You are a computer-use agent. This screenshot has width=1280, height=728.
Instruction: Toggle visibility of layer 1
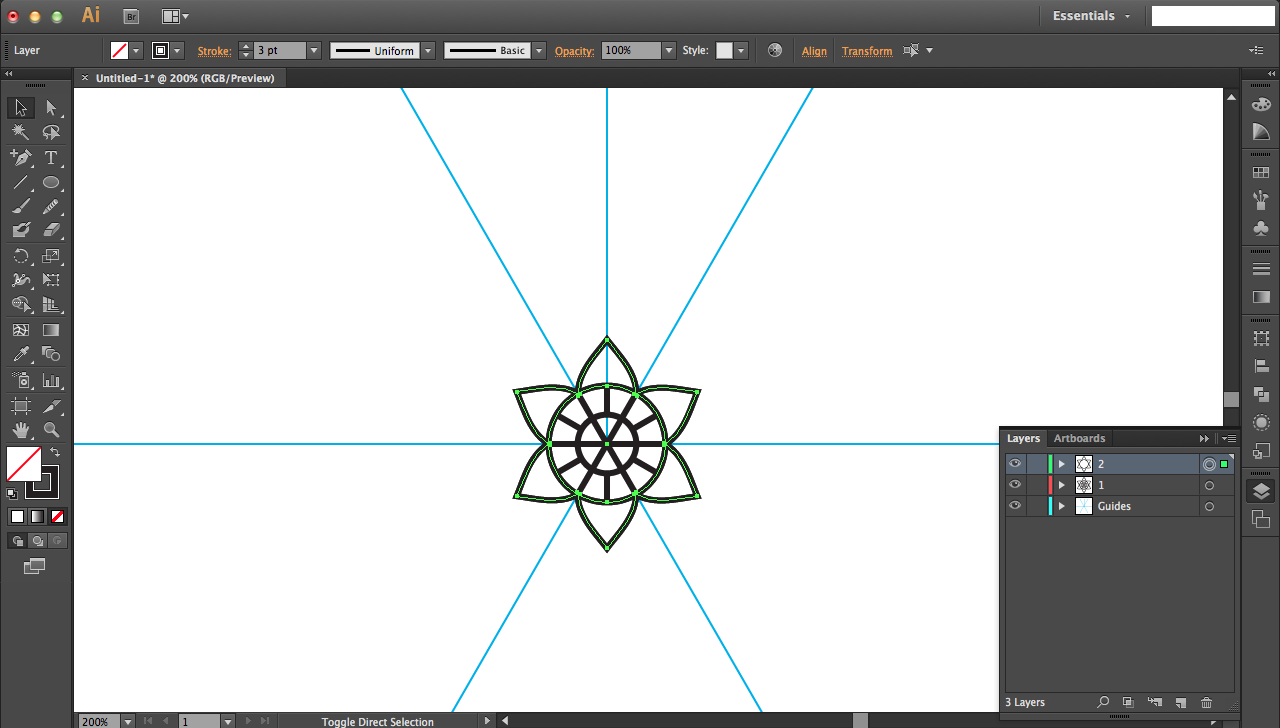pos(1015,484)
